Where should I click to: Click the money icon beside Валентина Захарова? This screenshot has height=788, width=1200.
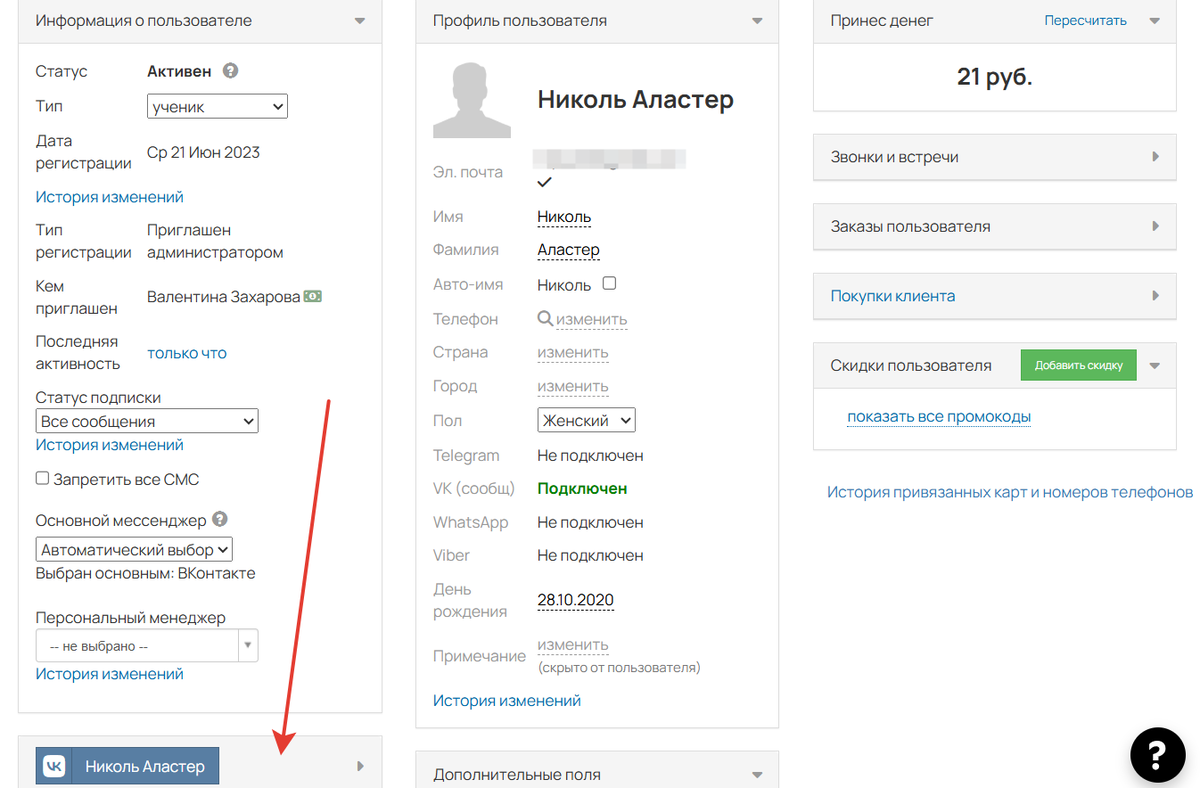click(313, 297)
